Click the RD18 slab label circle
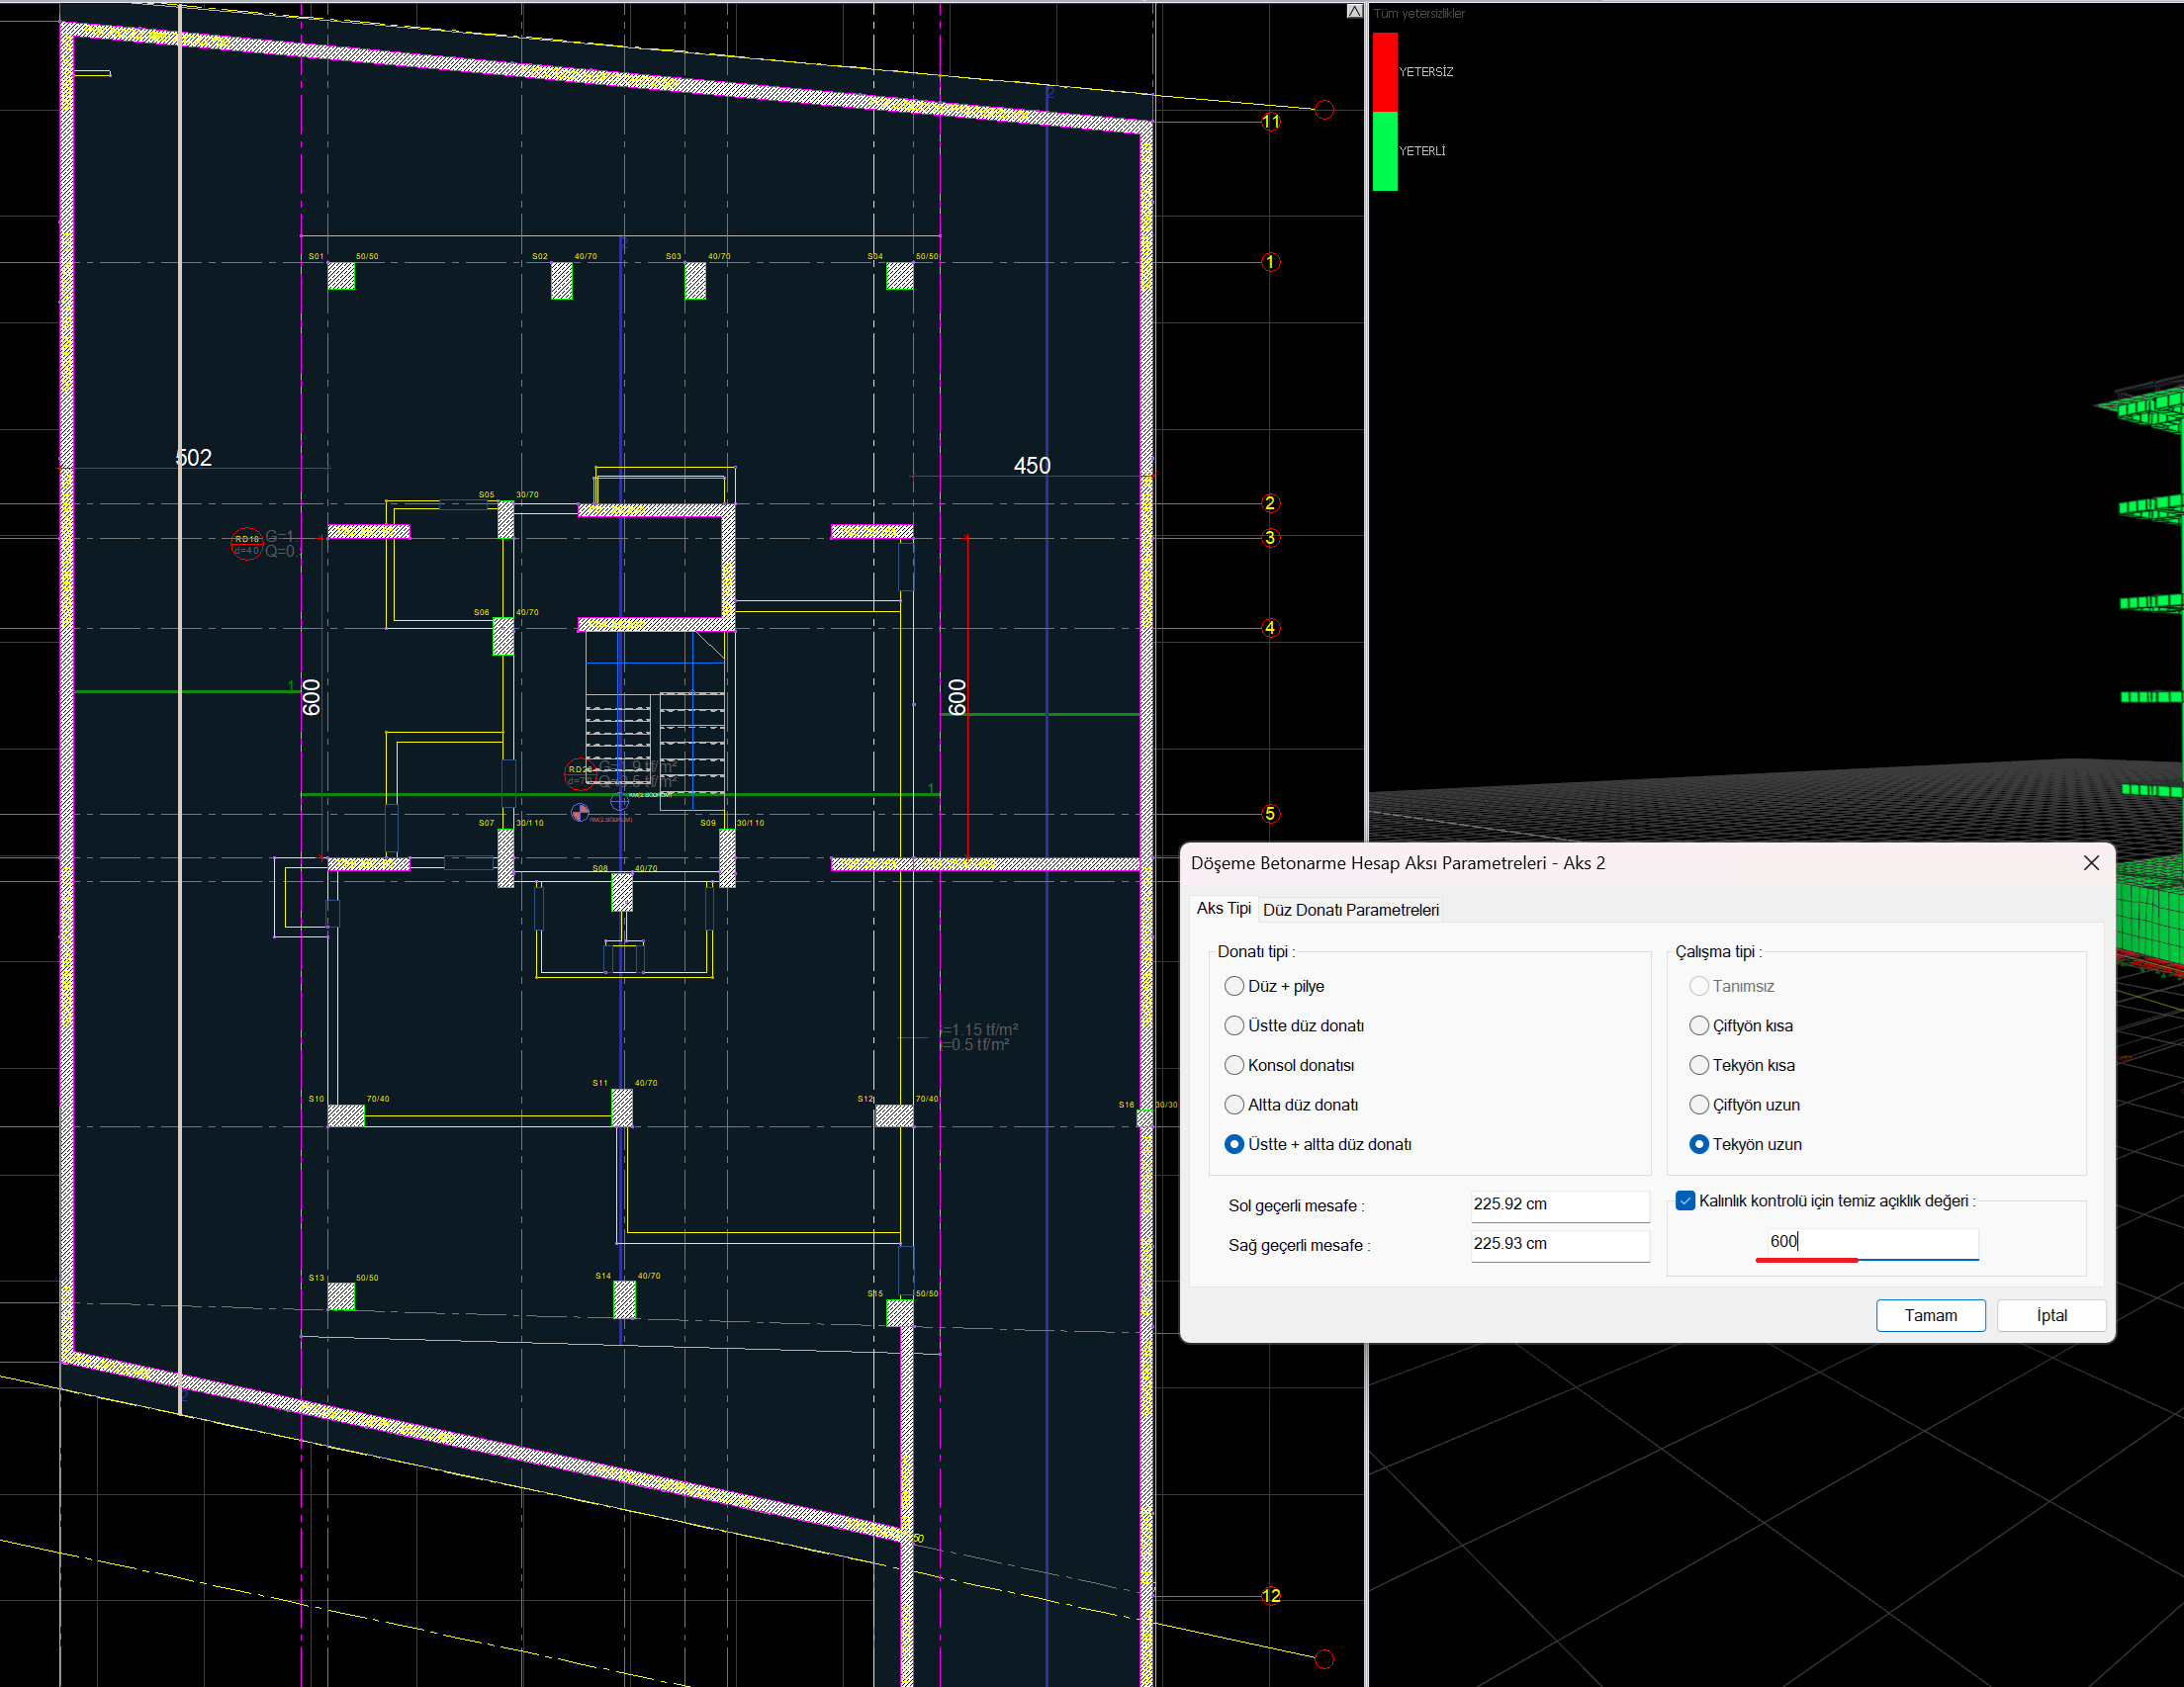The image size is (2184, 1687). click(246, 544)
